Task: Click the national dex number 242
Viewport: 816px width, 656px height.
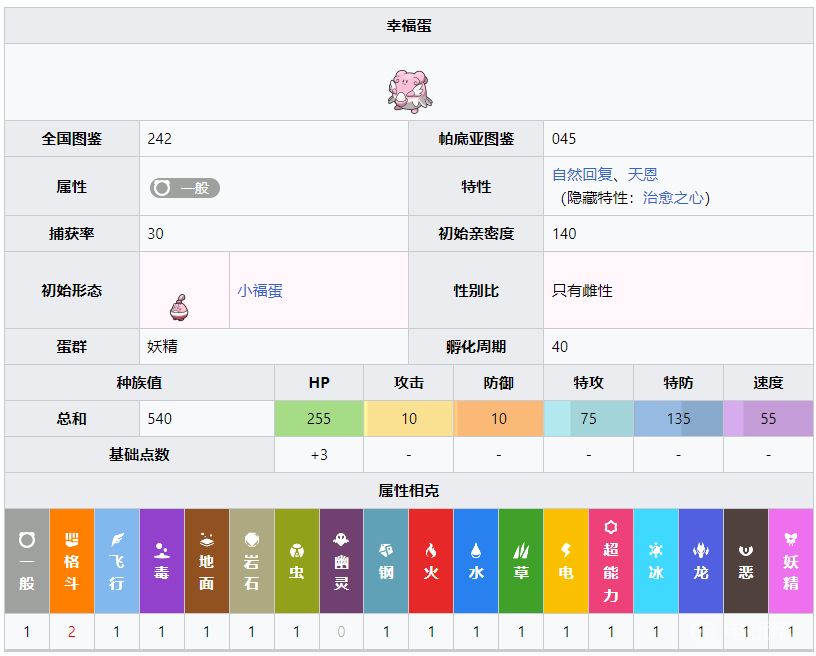Action: (159, 138)
